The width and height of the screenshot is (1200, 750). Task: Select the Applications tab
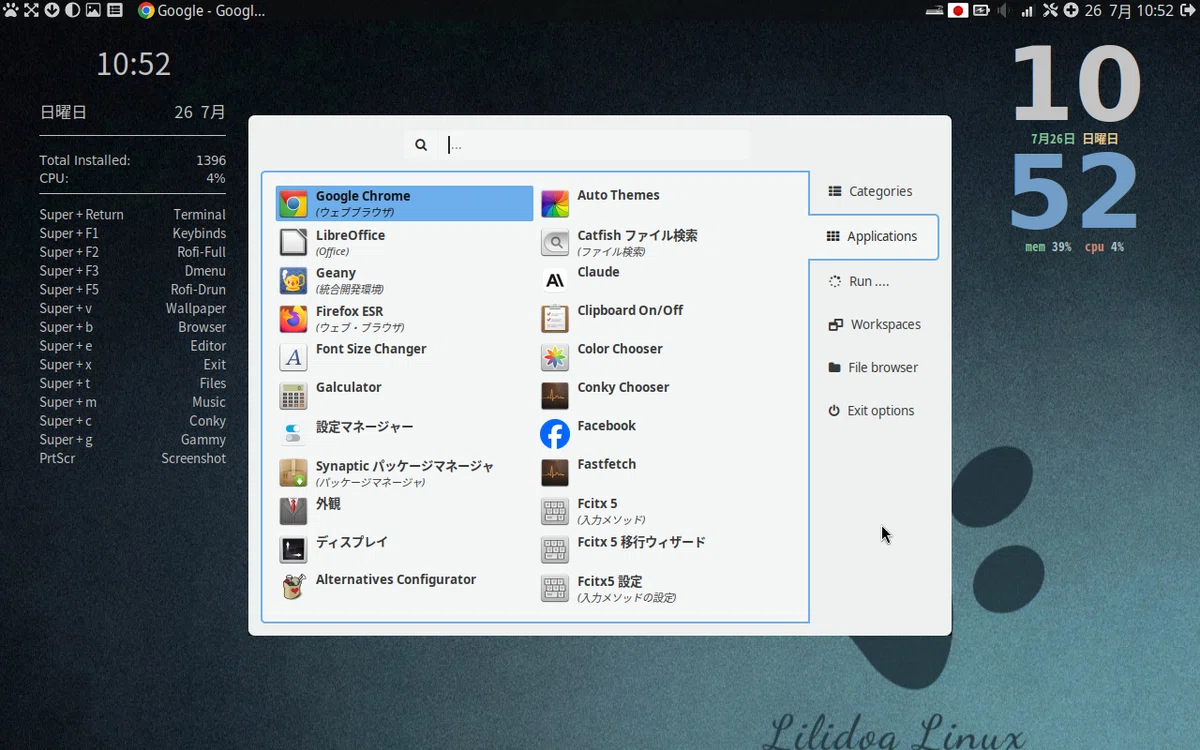tap(872, 237)
